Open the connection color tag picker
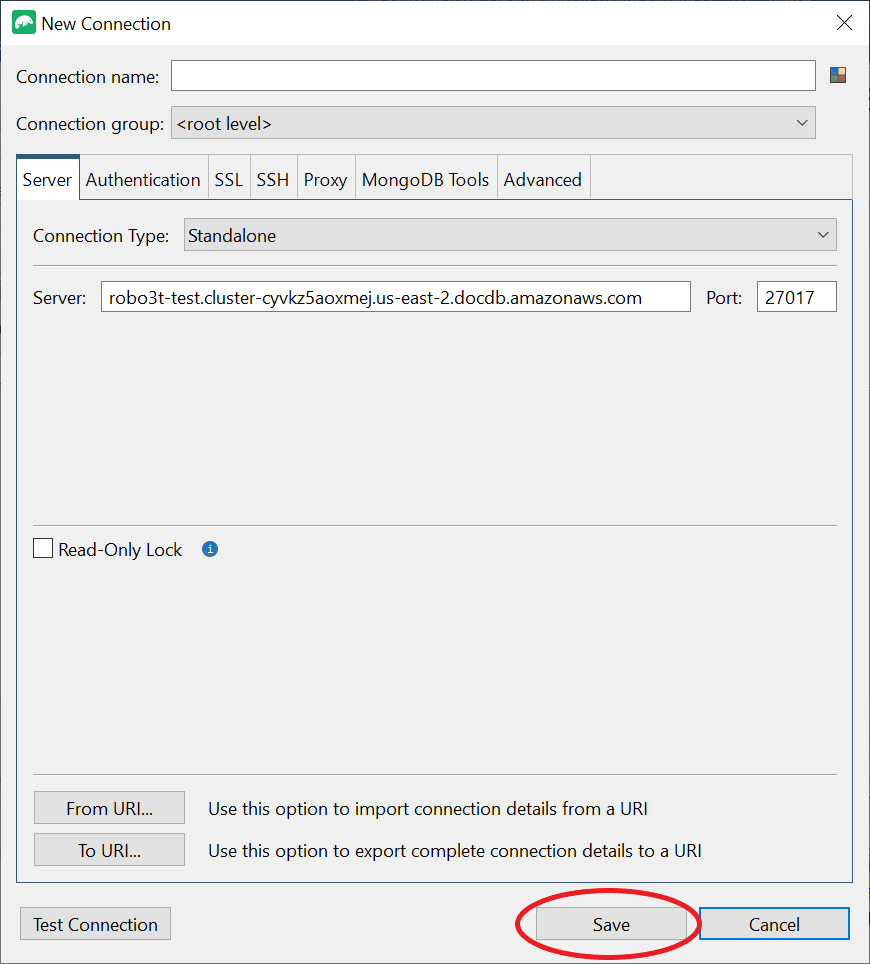Image resolution: width=870 pixels, height=964 pixels. tap(837, 74)
